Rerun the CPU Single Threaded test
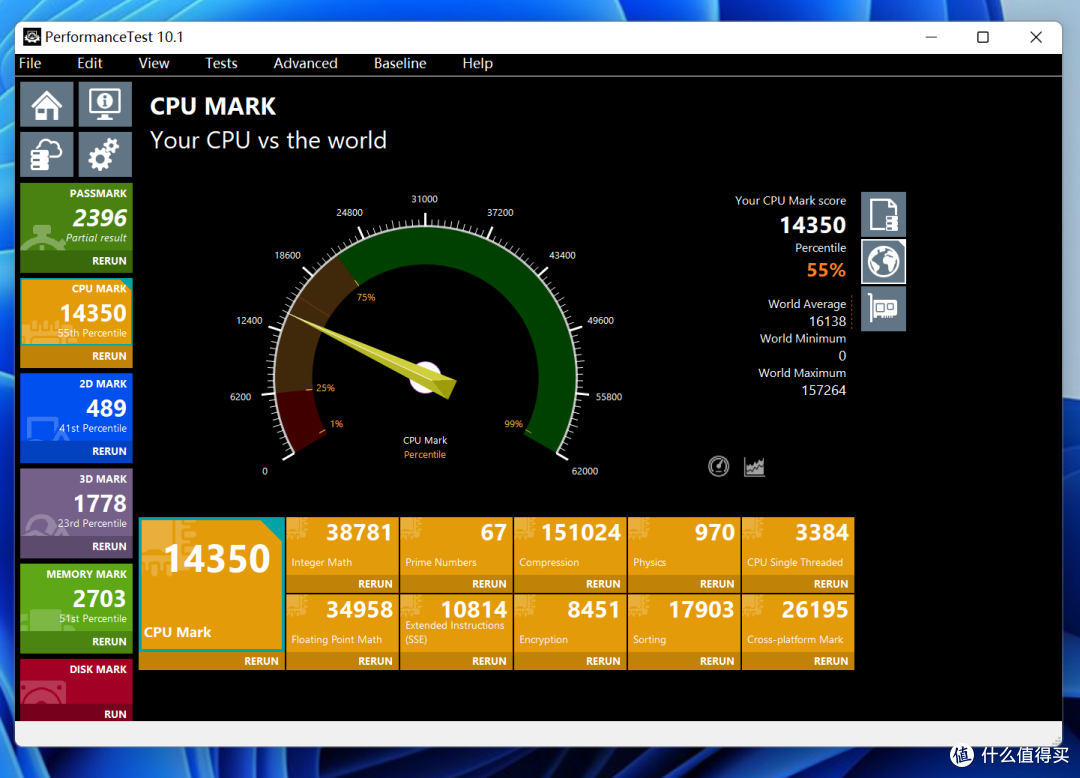The image size is (1080, 778). point(831,584)
